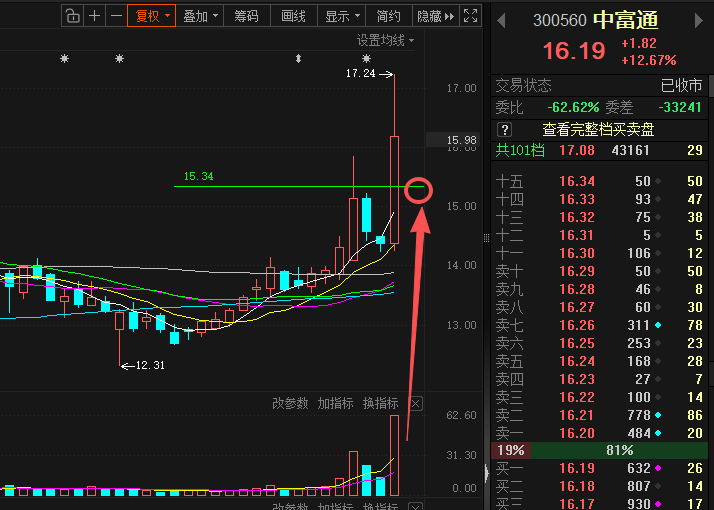
Task: Click the lock icon in chart toolbar
Action: point(72,16)
